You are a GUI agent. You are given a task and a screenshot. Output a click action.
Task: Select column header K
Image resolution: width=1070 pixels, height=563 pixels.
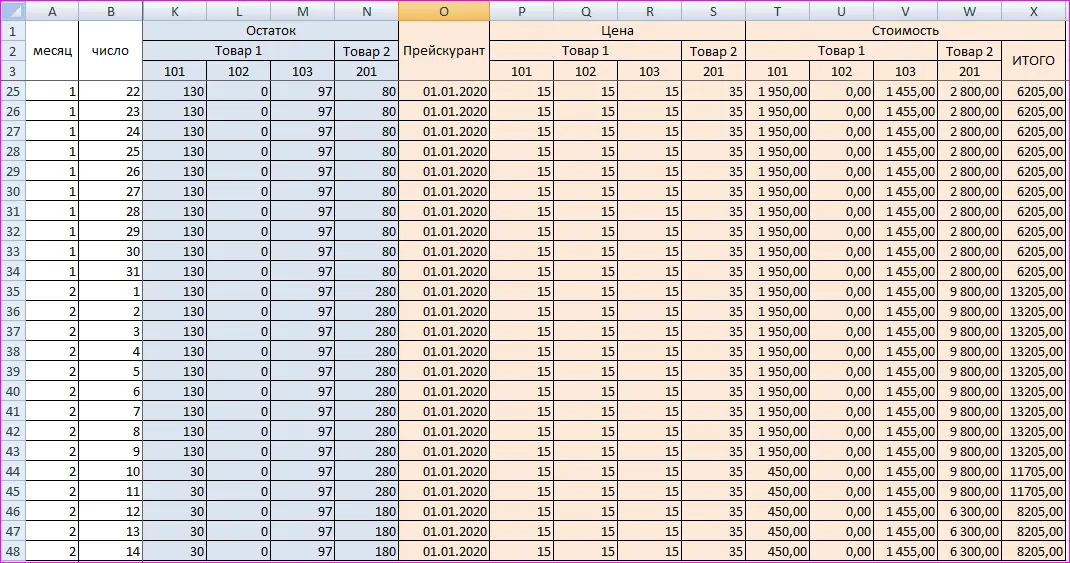point(175,11)
